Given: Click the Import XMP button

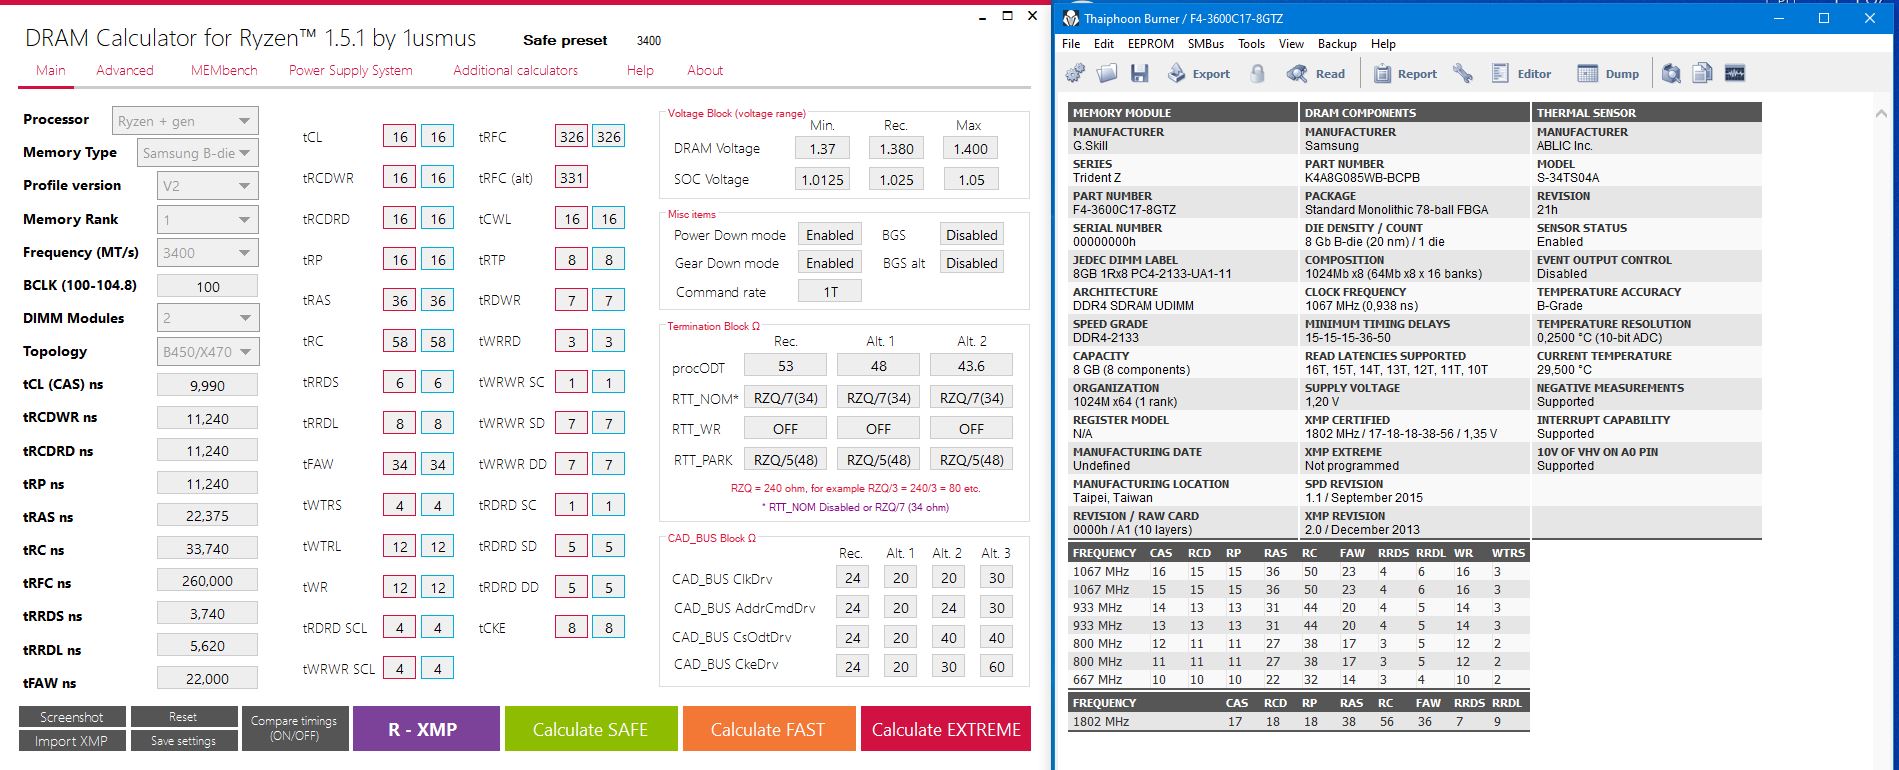Looking at the screenshot, I should [x=72, y=741].
